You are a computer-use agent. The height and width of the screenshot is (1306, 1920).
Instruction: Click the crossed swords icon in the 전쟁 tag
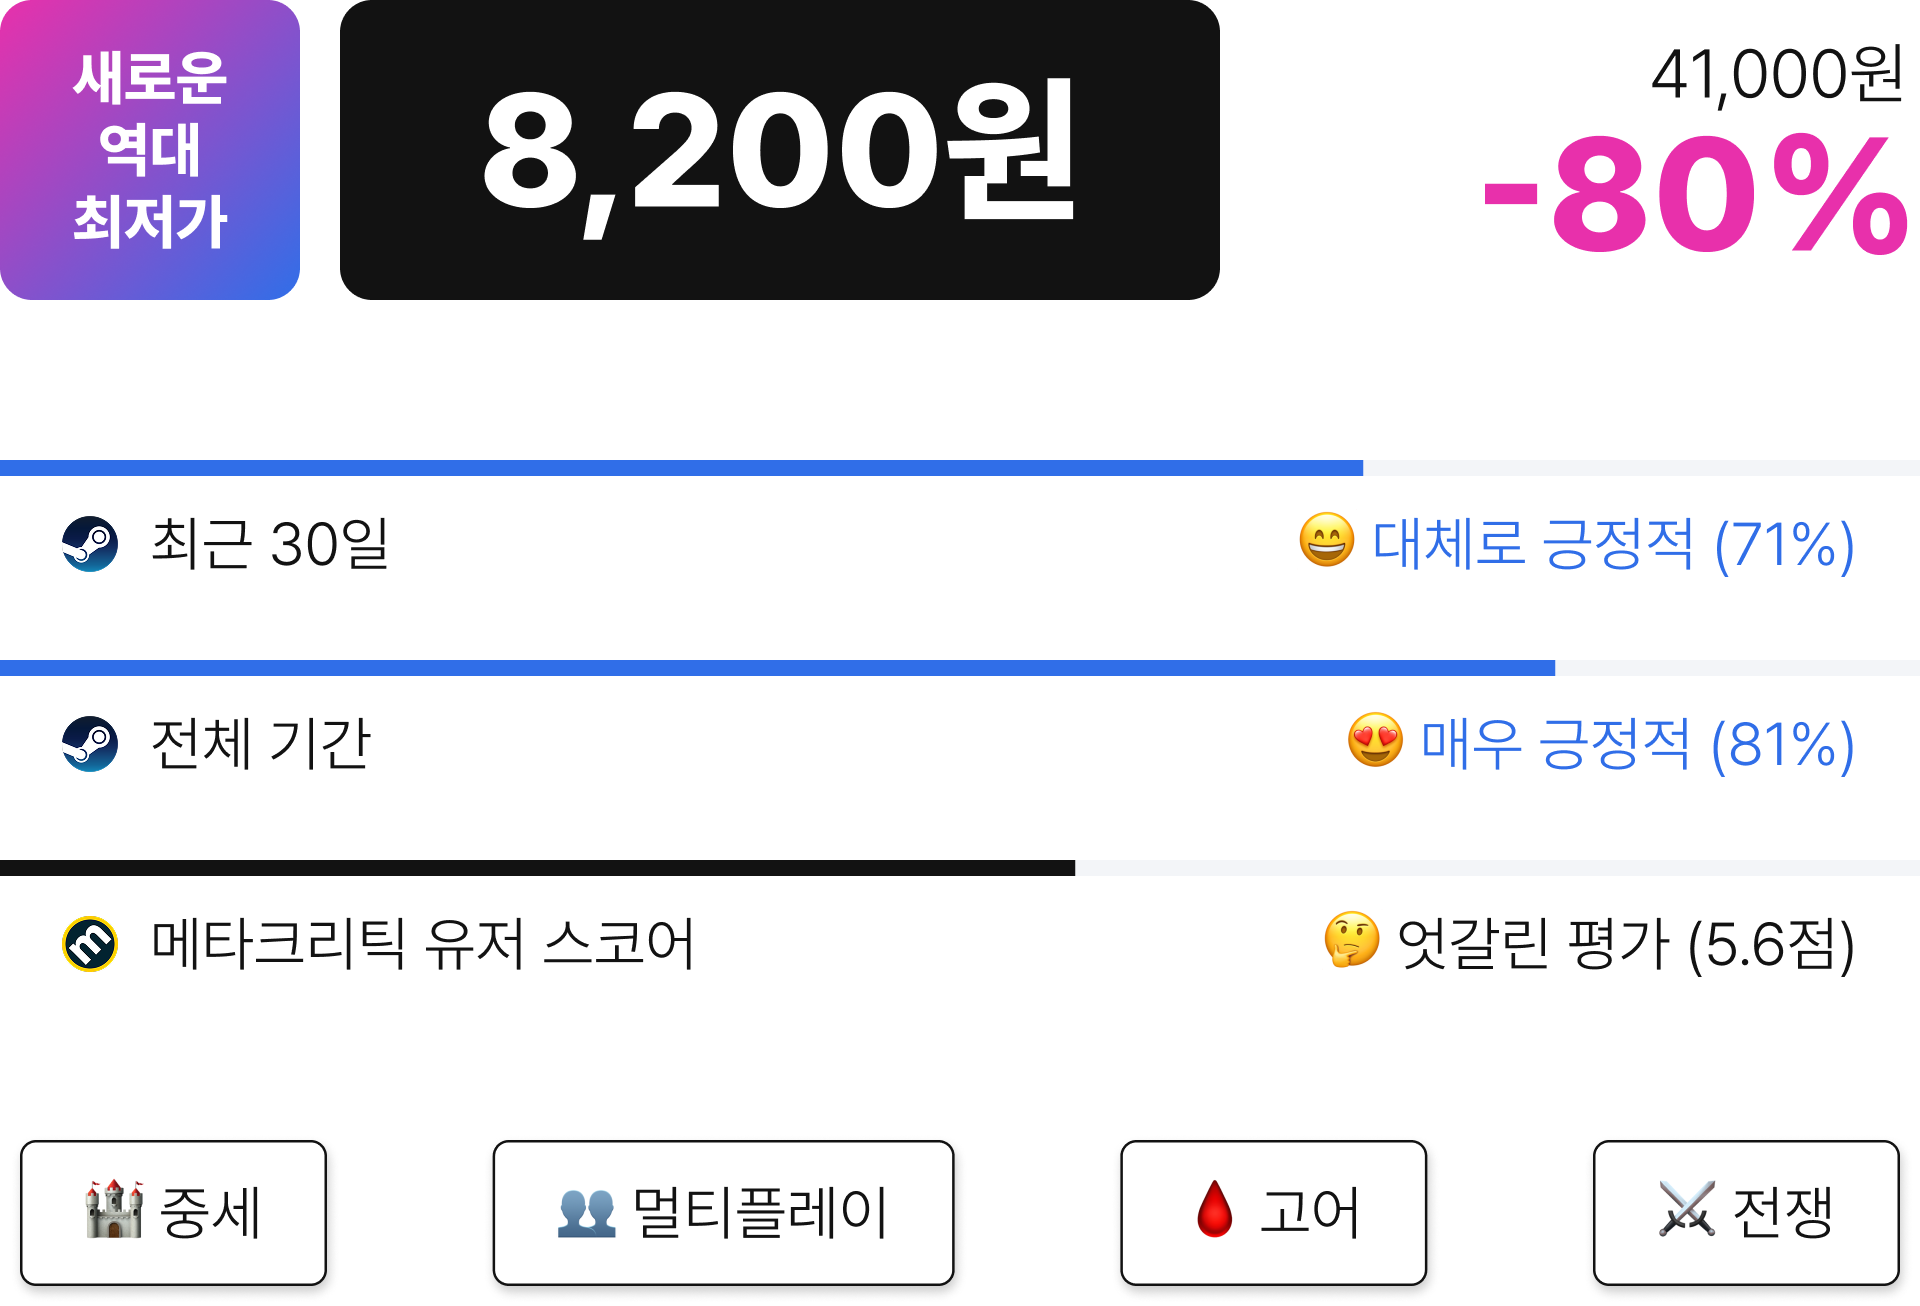(x=1687, y=1209)
